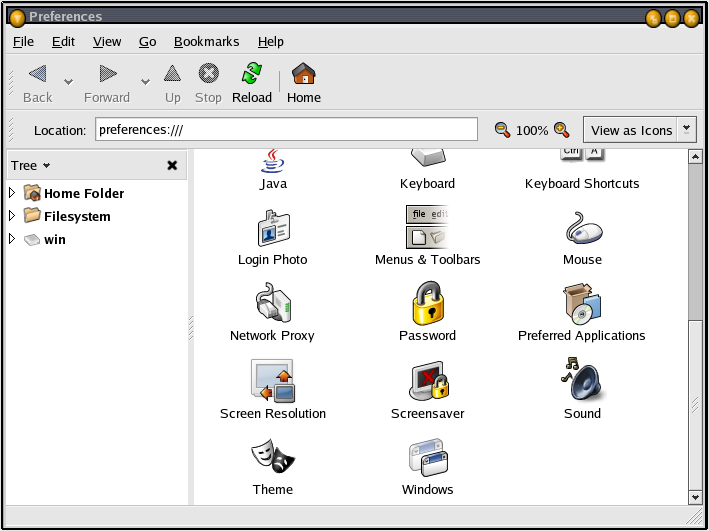Open the Help menu

pos(271,42)
